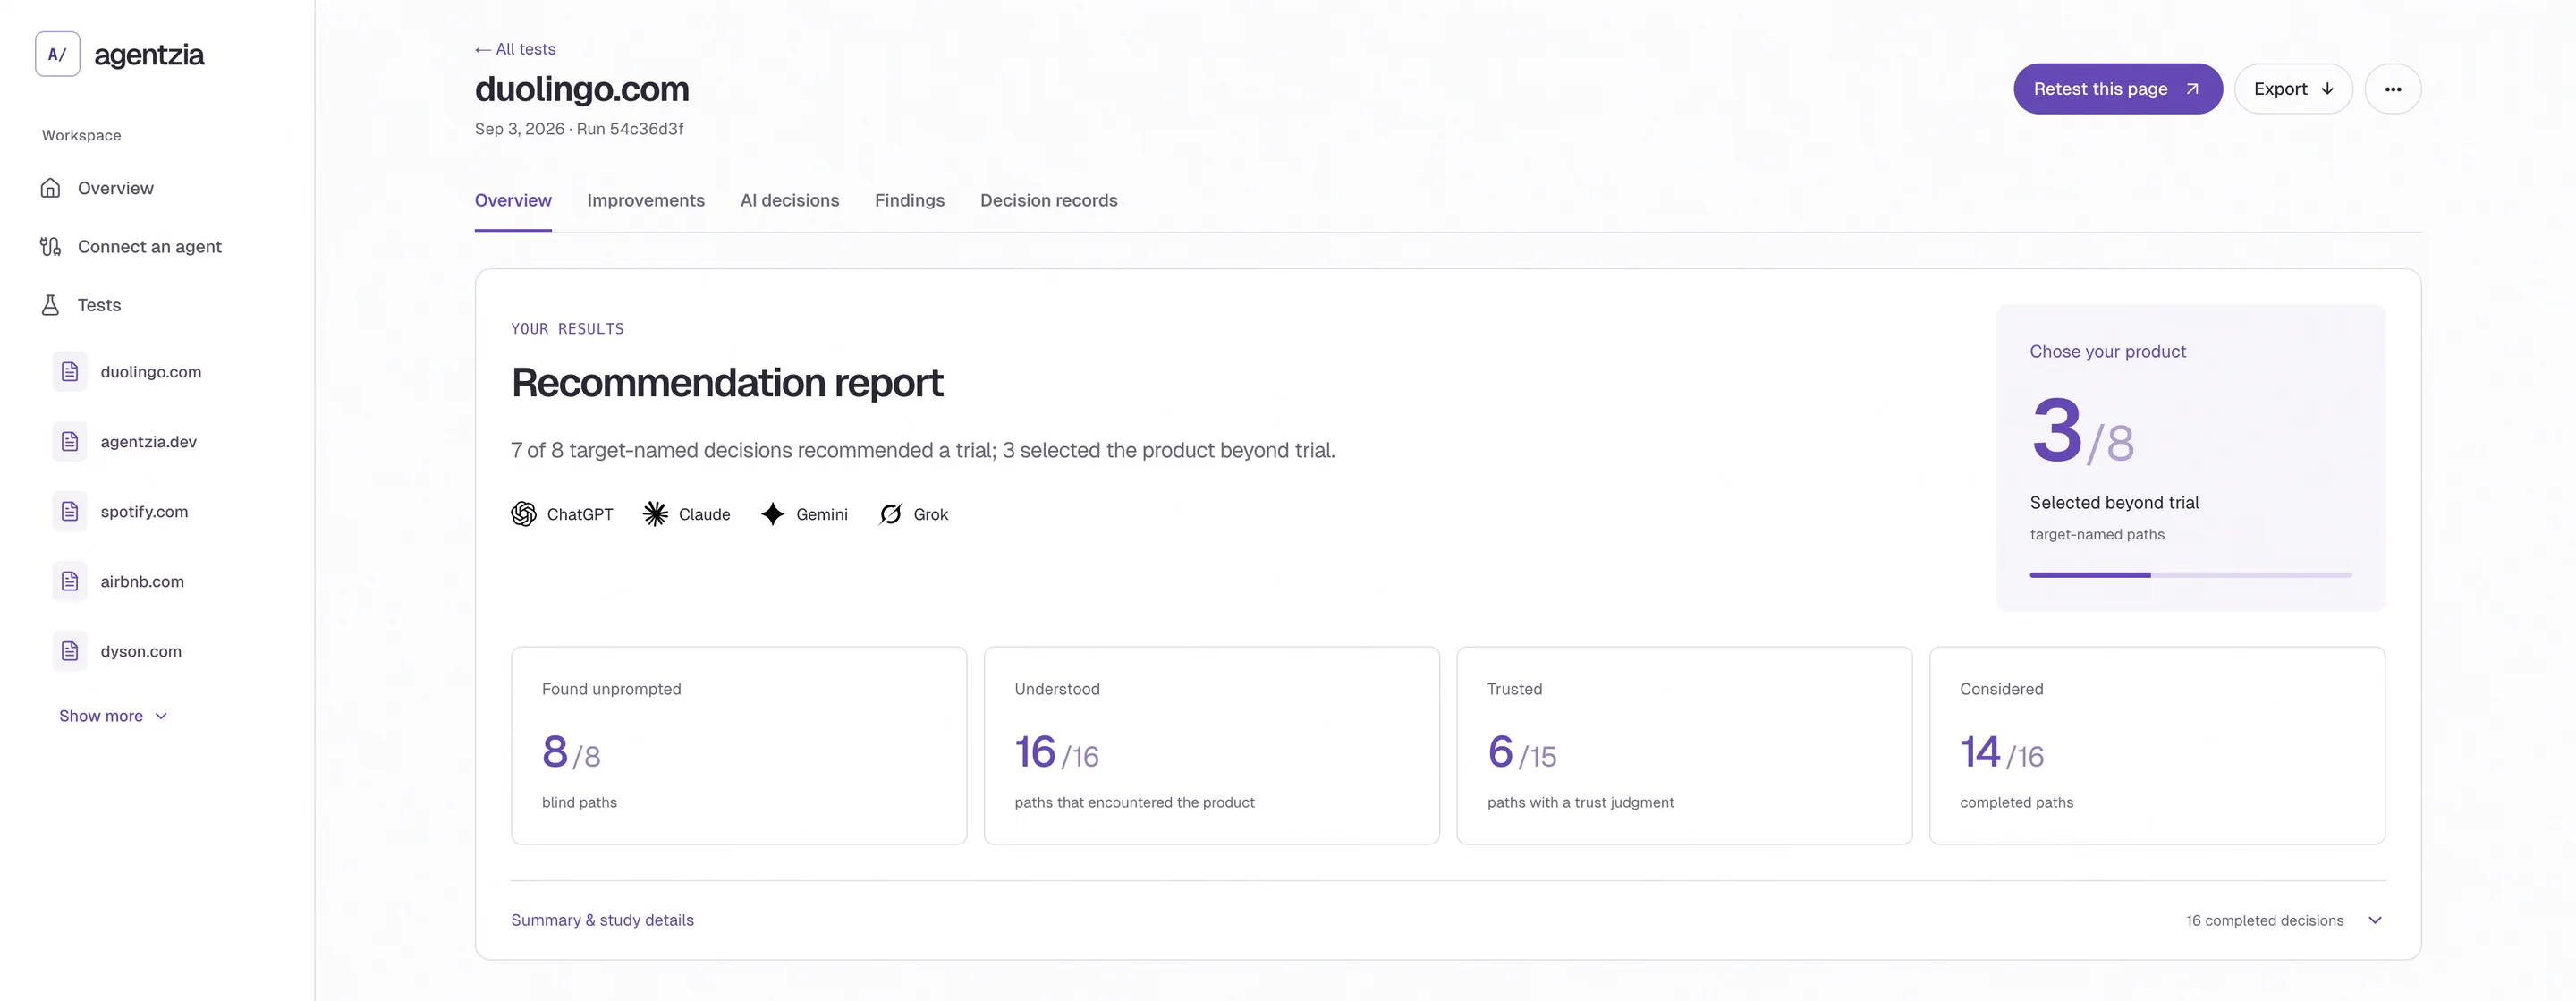Click the ChatGPT logo icon

tap(524, 514)
